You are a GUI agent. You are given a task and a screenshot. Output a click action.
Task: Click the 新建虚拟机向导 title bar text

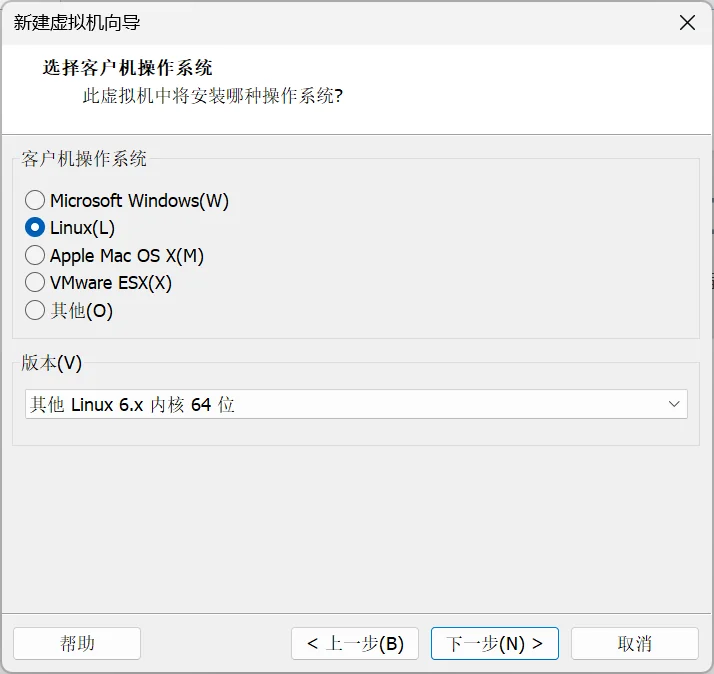77,23
